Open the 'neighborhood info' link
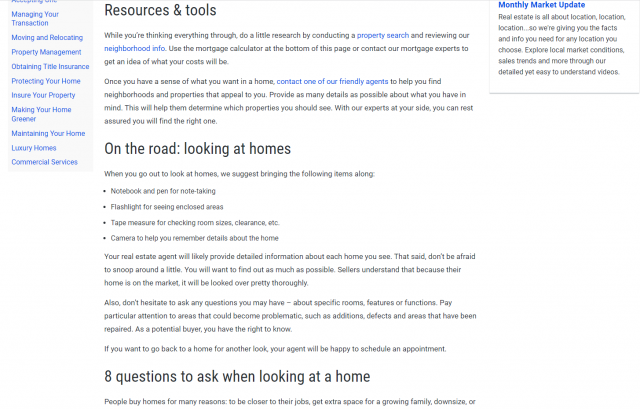Viewport: 640px width, 409px height. (x=135, y=47)
